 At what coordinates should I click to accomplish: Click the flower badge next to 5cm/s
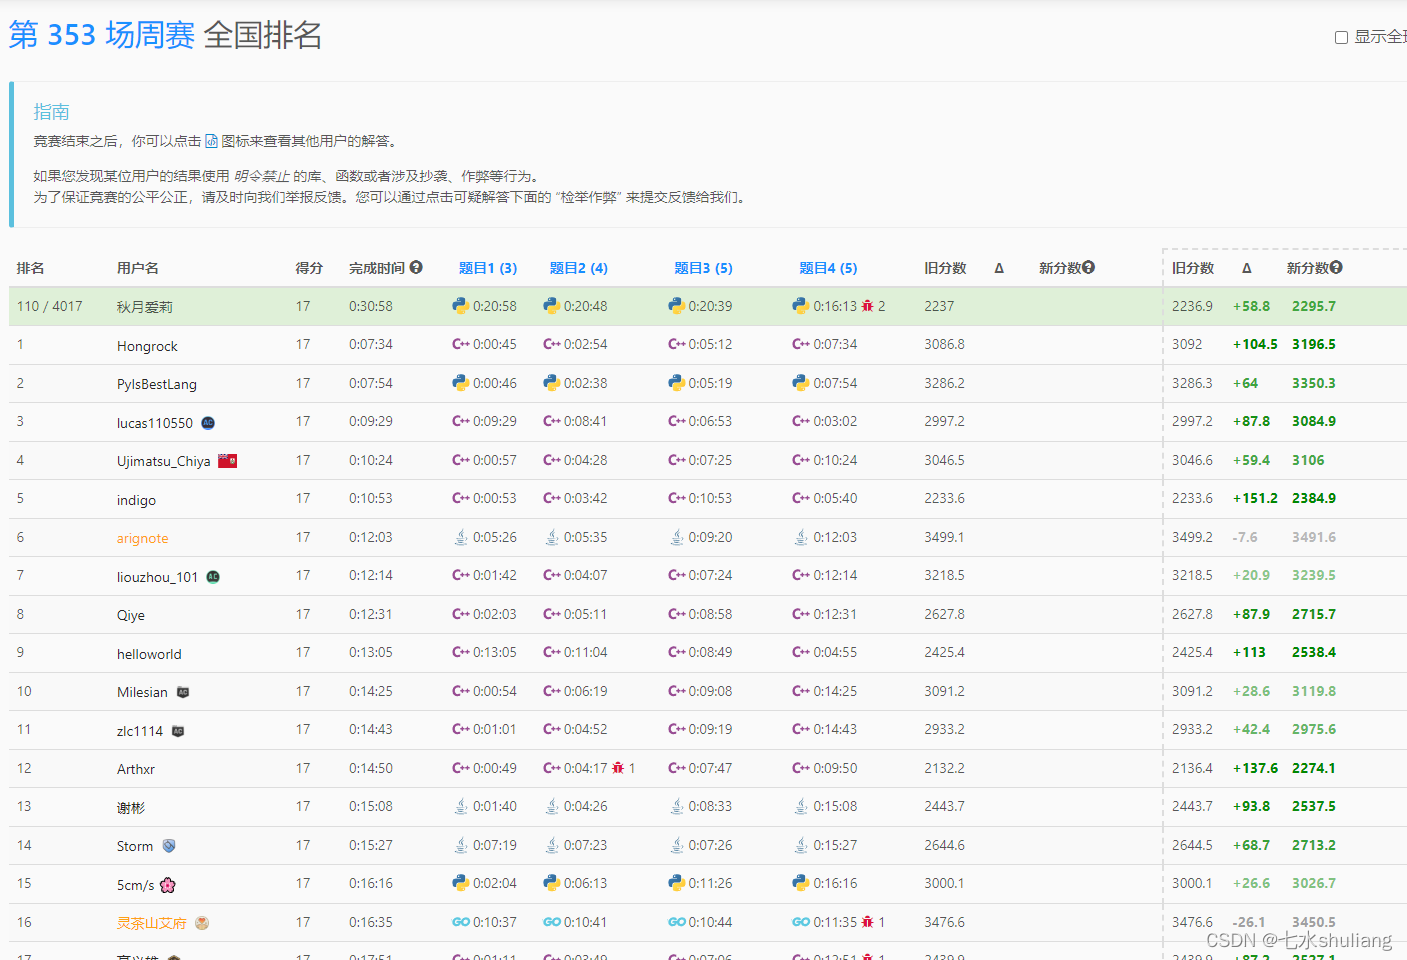pyautogui.click(x=168, y=885)
